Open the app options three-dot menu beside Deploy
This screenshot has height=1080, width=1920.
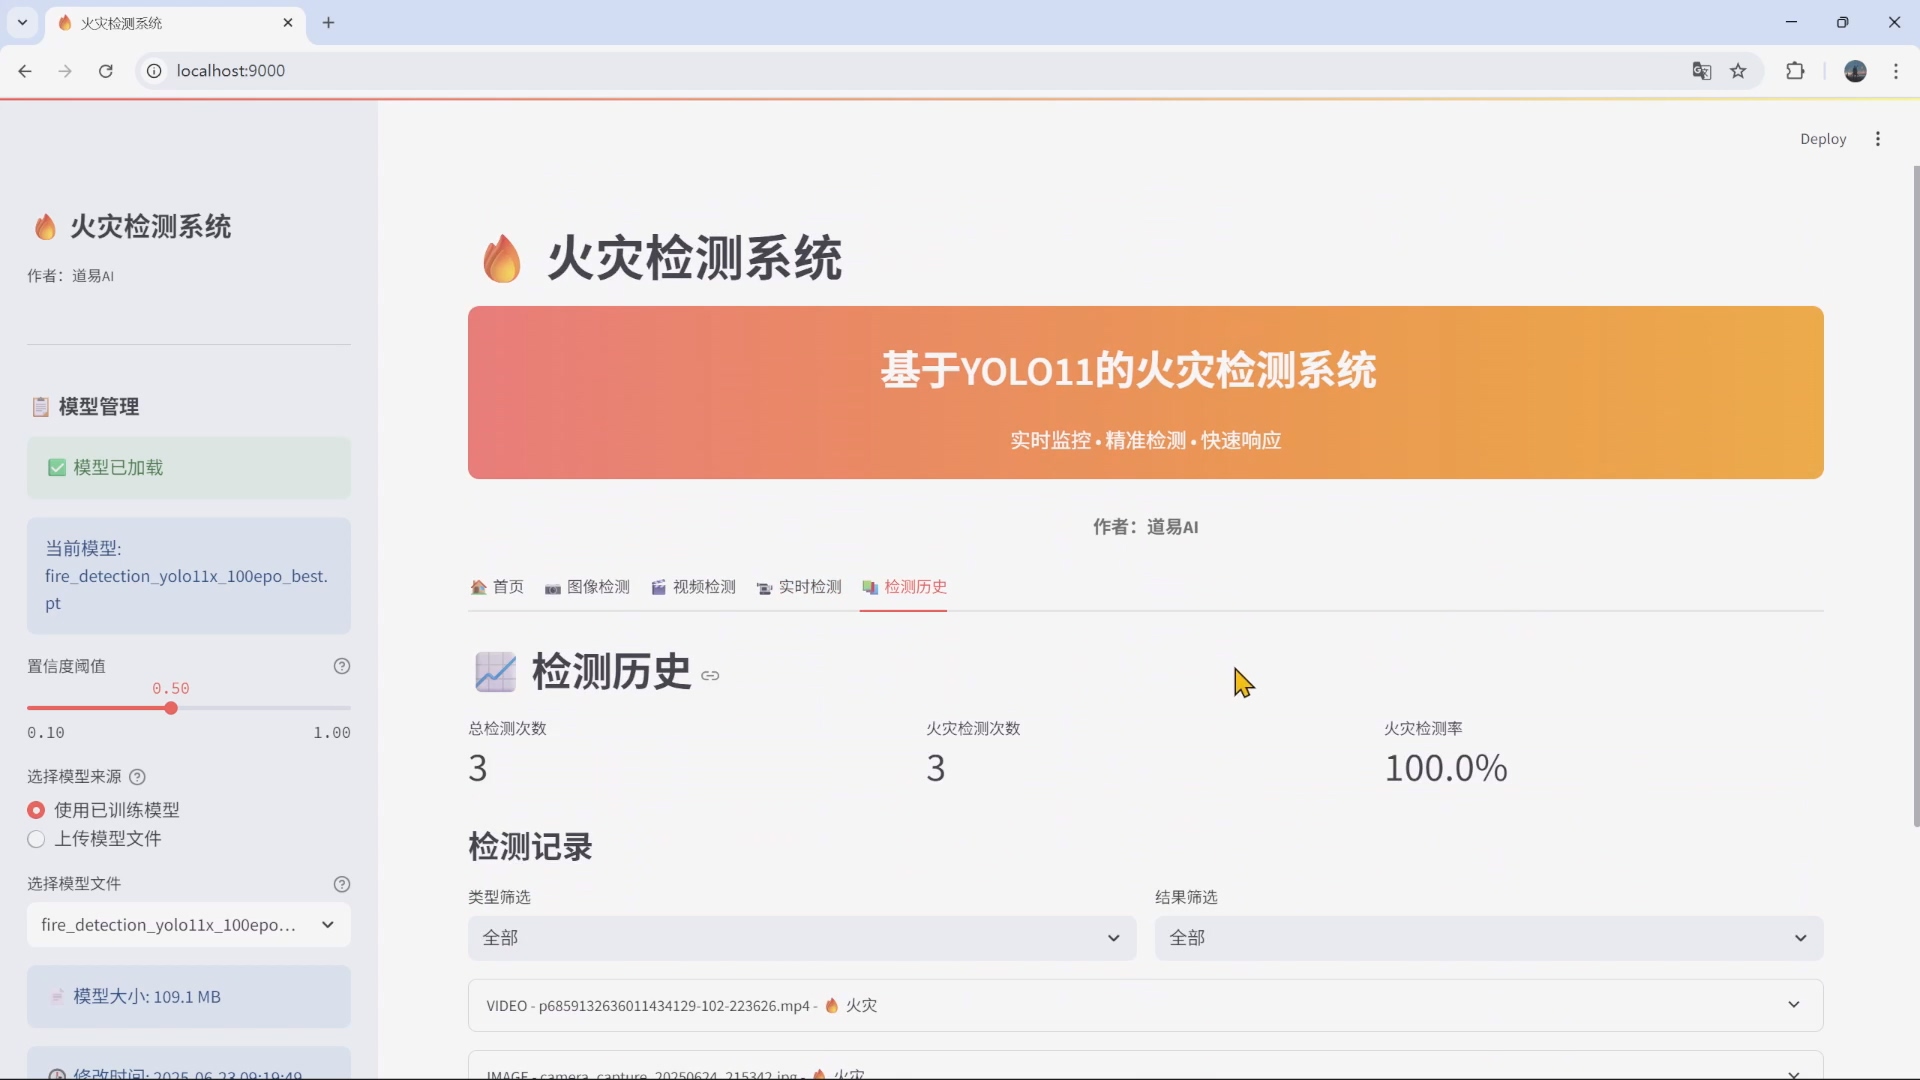(1878, 138)
